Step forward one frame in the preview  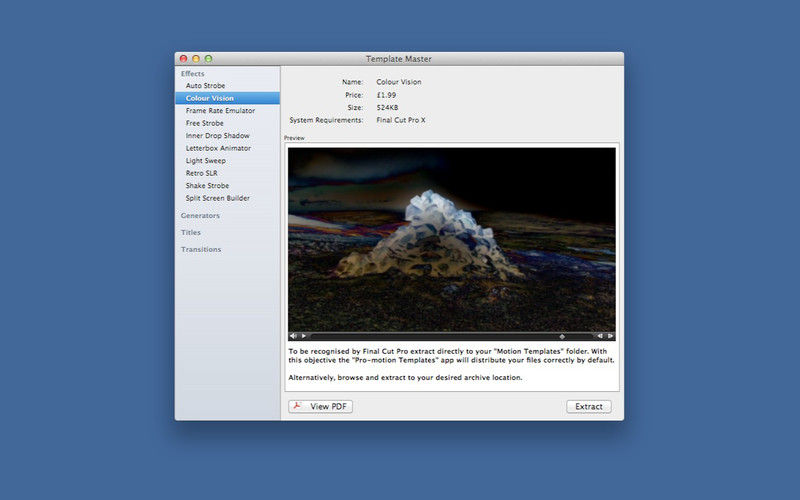coord(611,336)
